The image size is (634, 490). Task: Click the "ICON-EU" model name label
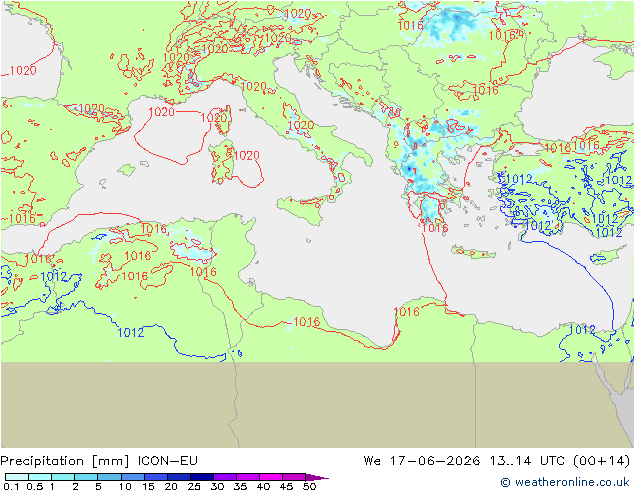[167, 461]
